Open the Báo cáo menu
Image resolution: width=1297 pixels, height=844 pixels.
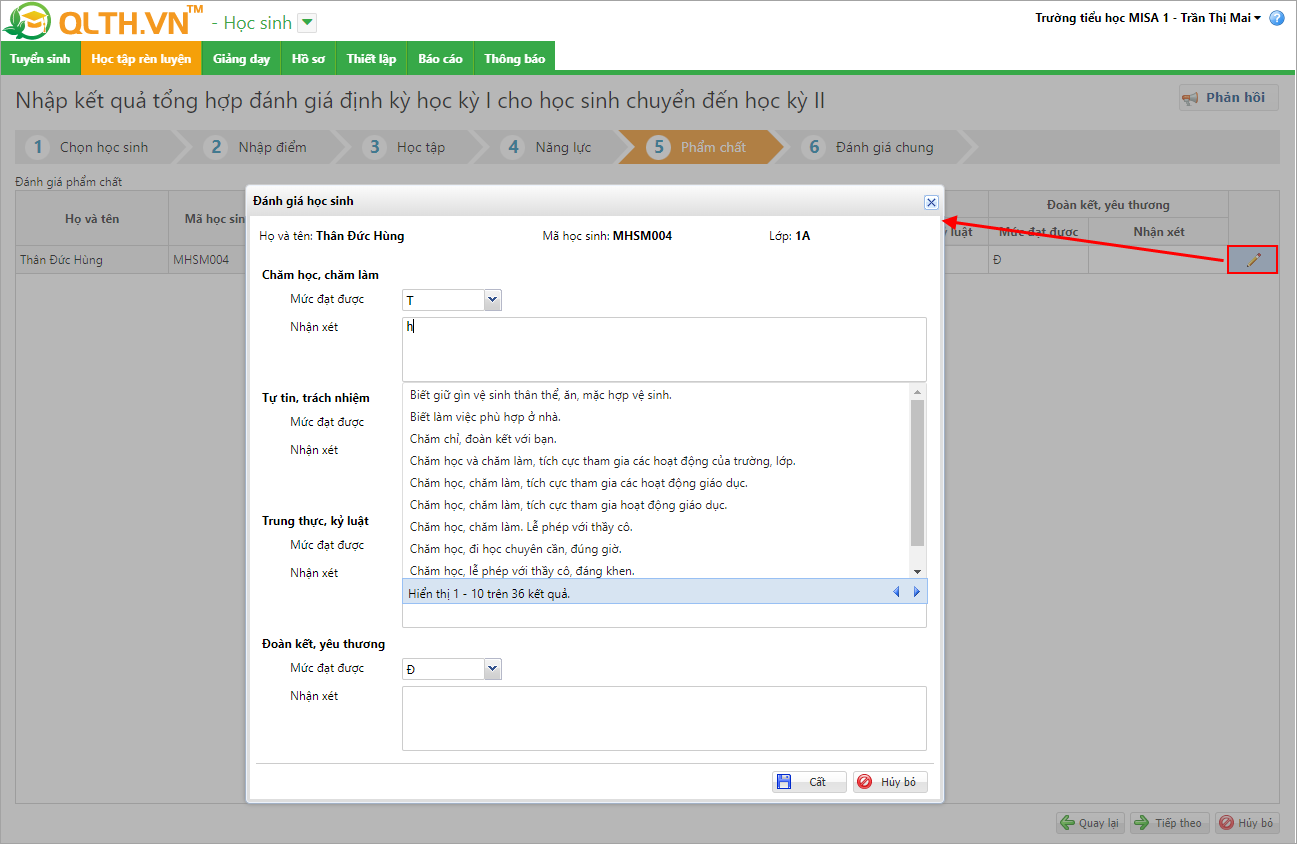pyautogui.click(x=440, y=58)
